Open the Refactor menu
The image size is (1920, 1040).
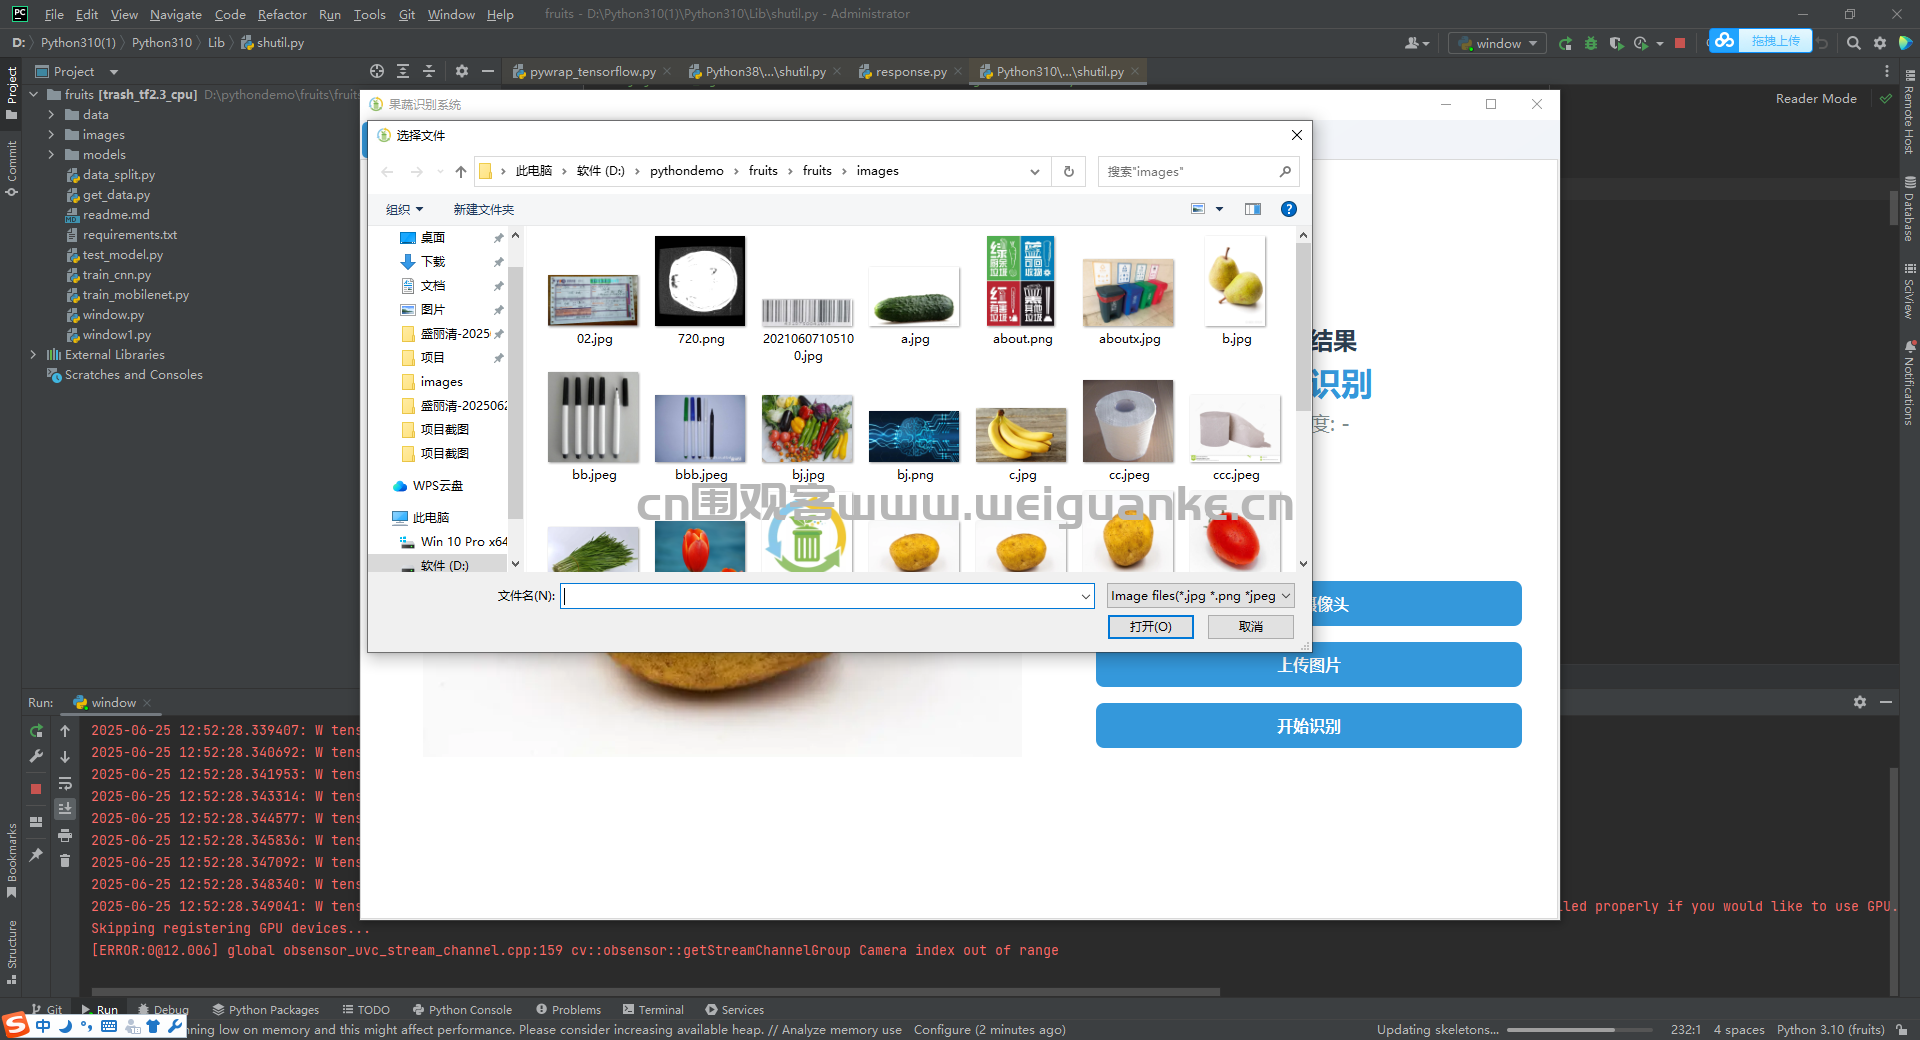pos(281,14)
